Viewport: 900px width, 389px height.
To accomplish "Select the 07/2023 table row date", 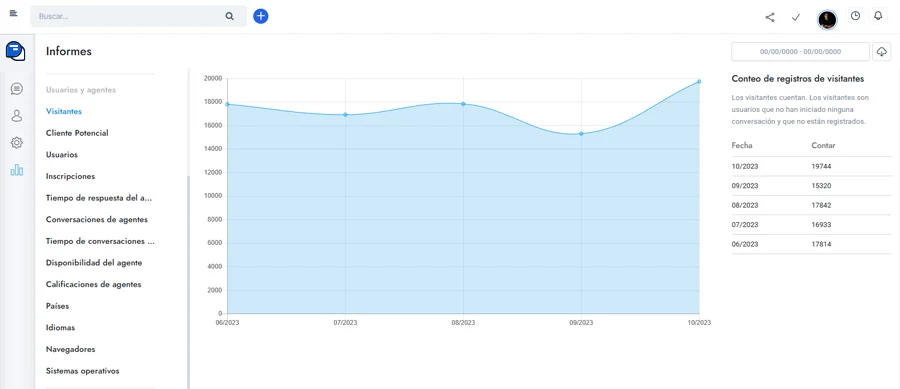I will tap(745, 225).
